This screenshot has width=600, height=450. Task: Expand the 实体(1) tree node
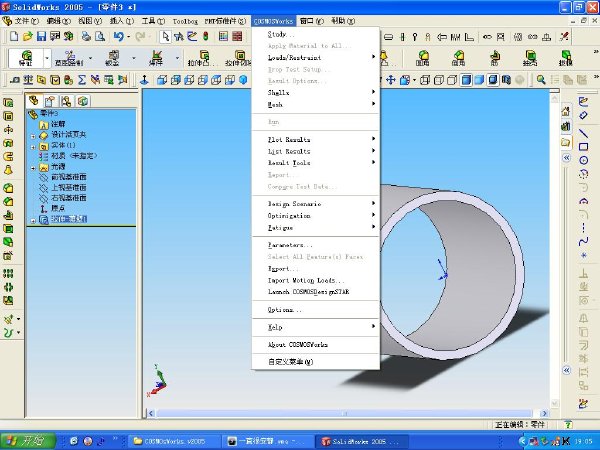pos(33,147)
